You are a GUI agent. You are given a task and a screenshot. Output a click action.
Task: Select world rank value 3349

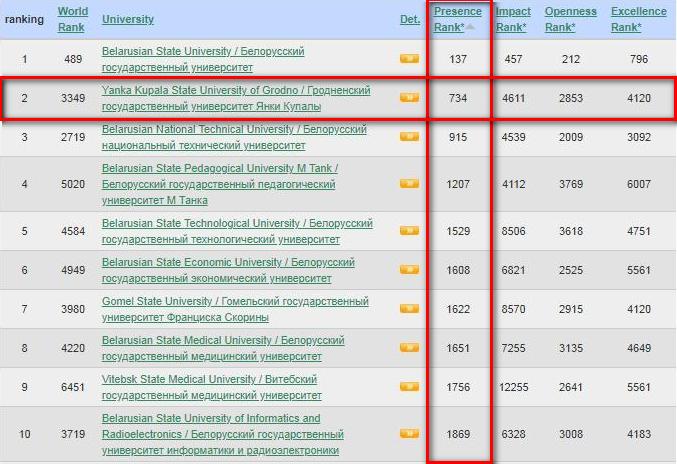click(73, 98)
